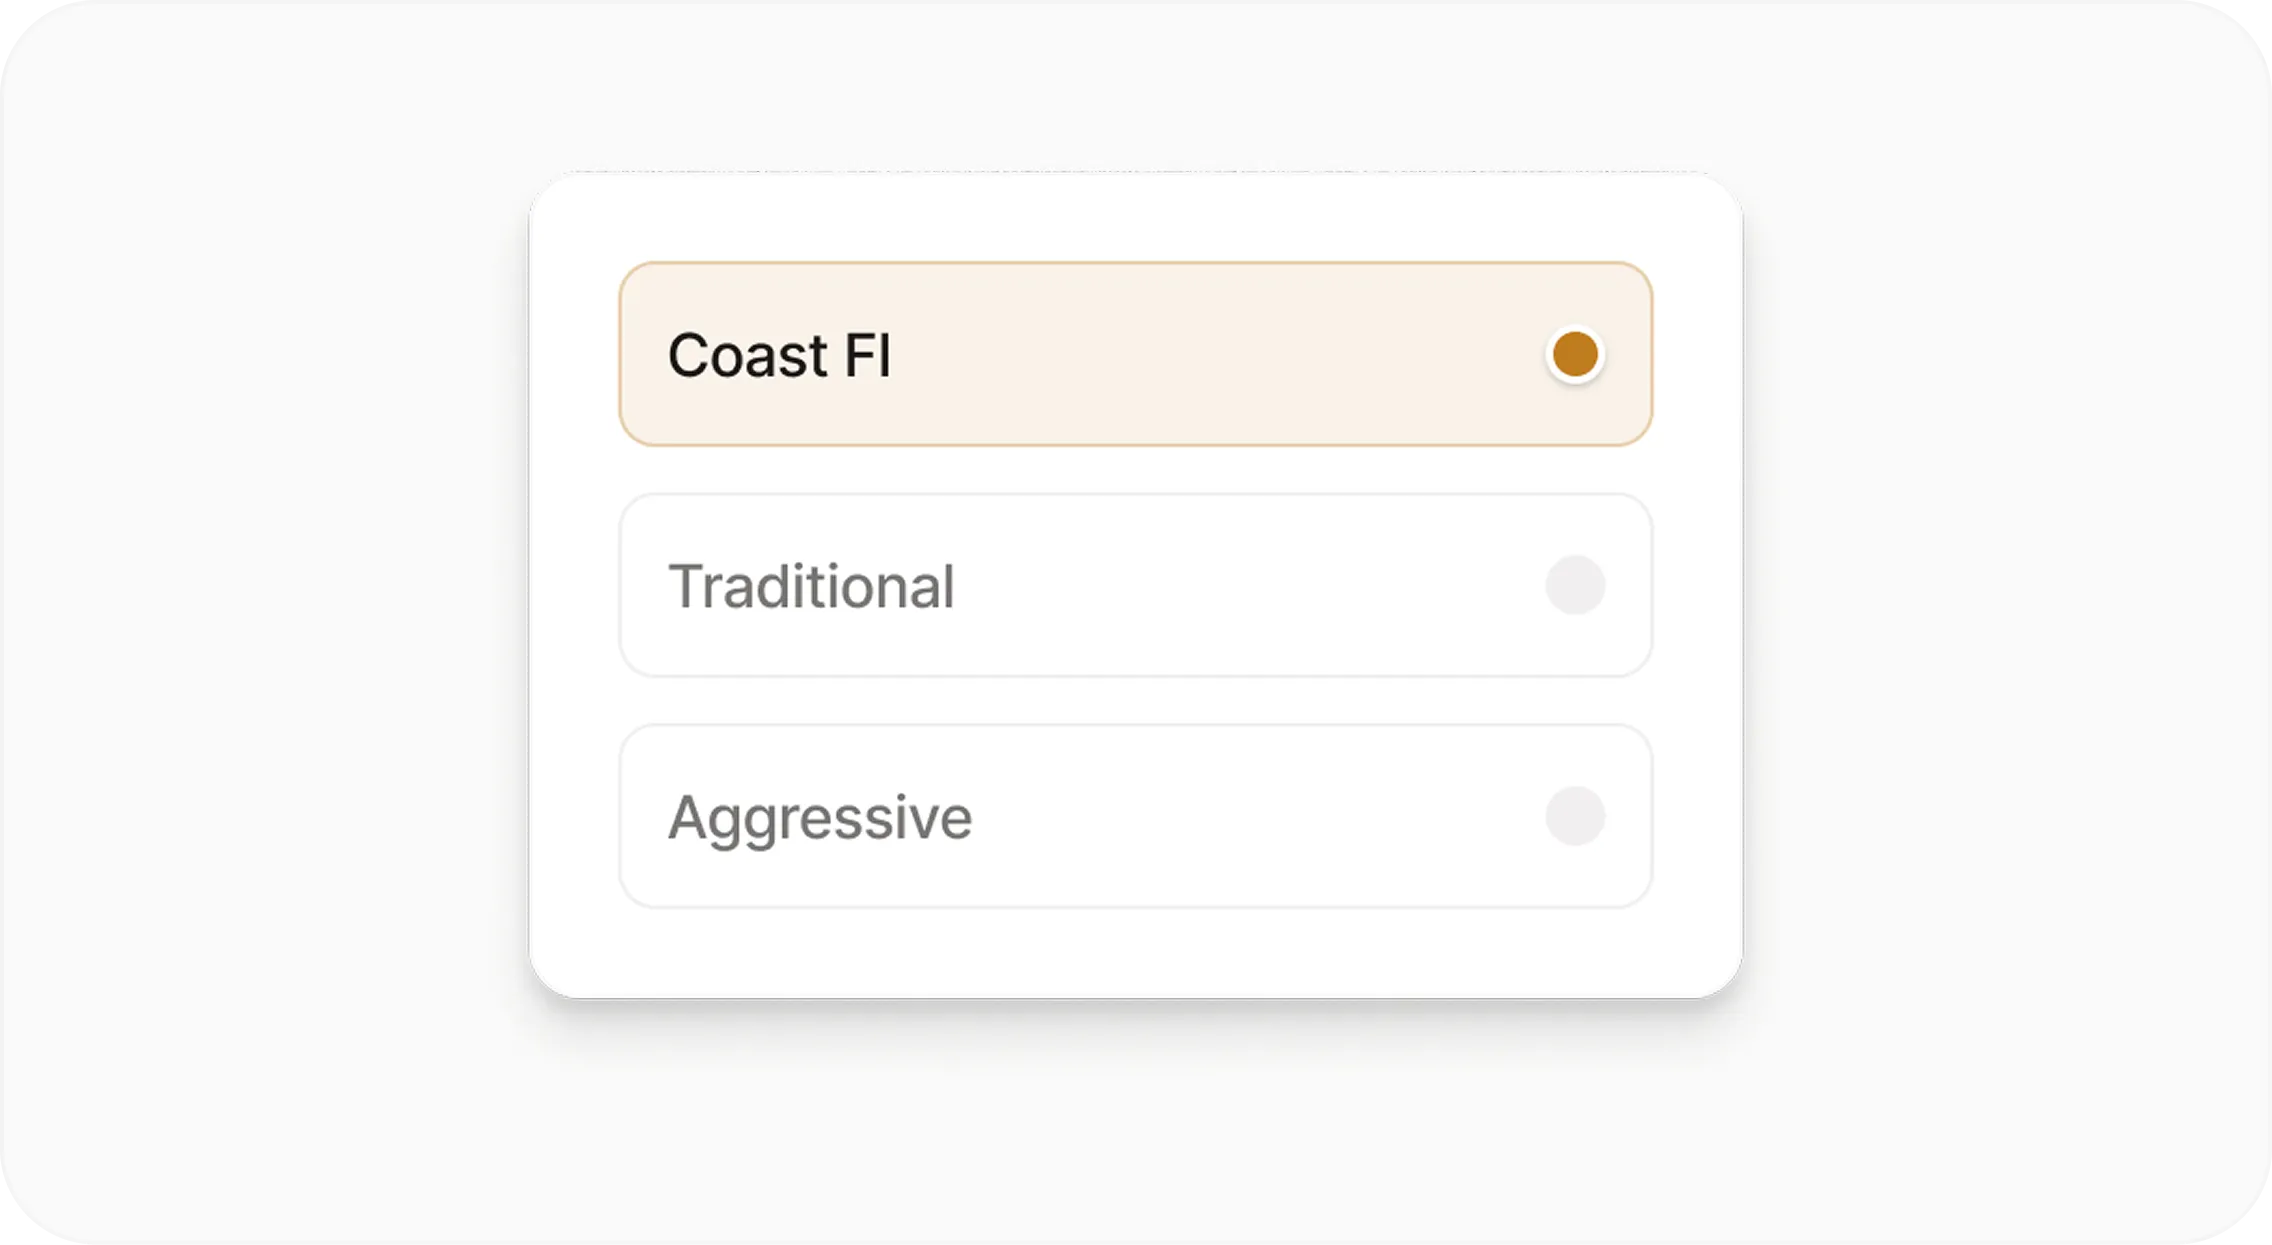The image size is (2272, 1245).
Task: Select the highlighted Coast FI selection
Action: pyautogui.click(x=1136, y=351)
